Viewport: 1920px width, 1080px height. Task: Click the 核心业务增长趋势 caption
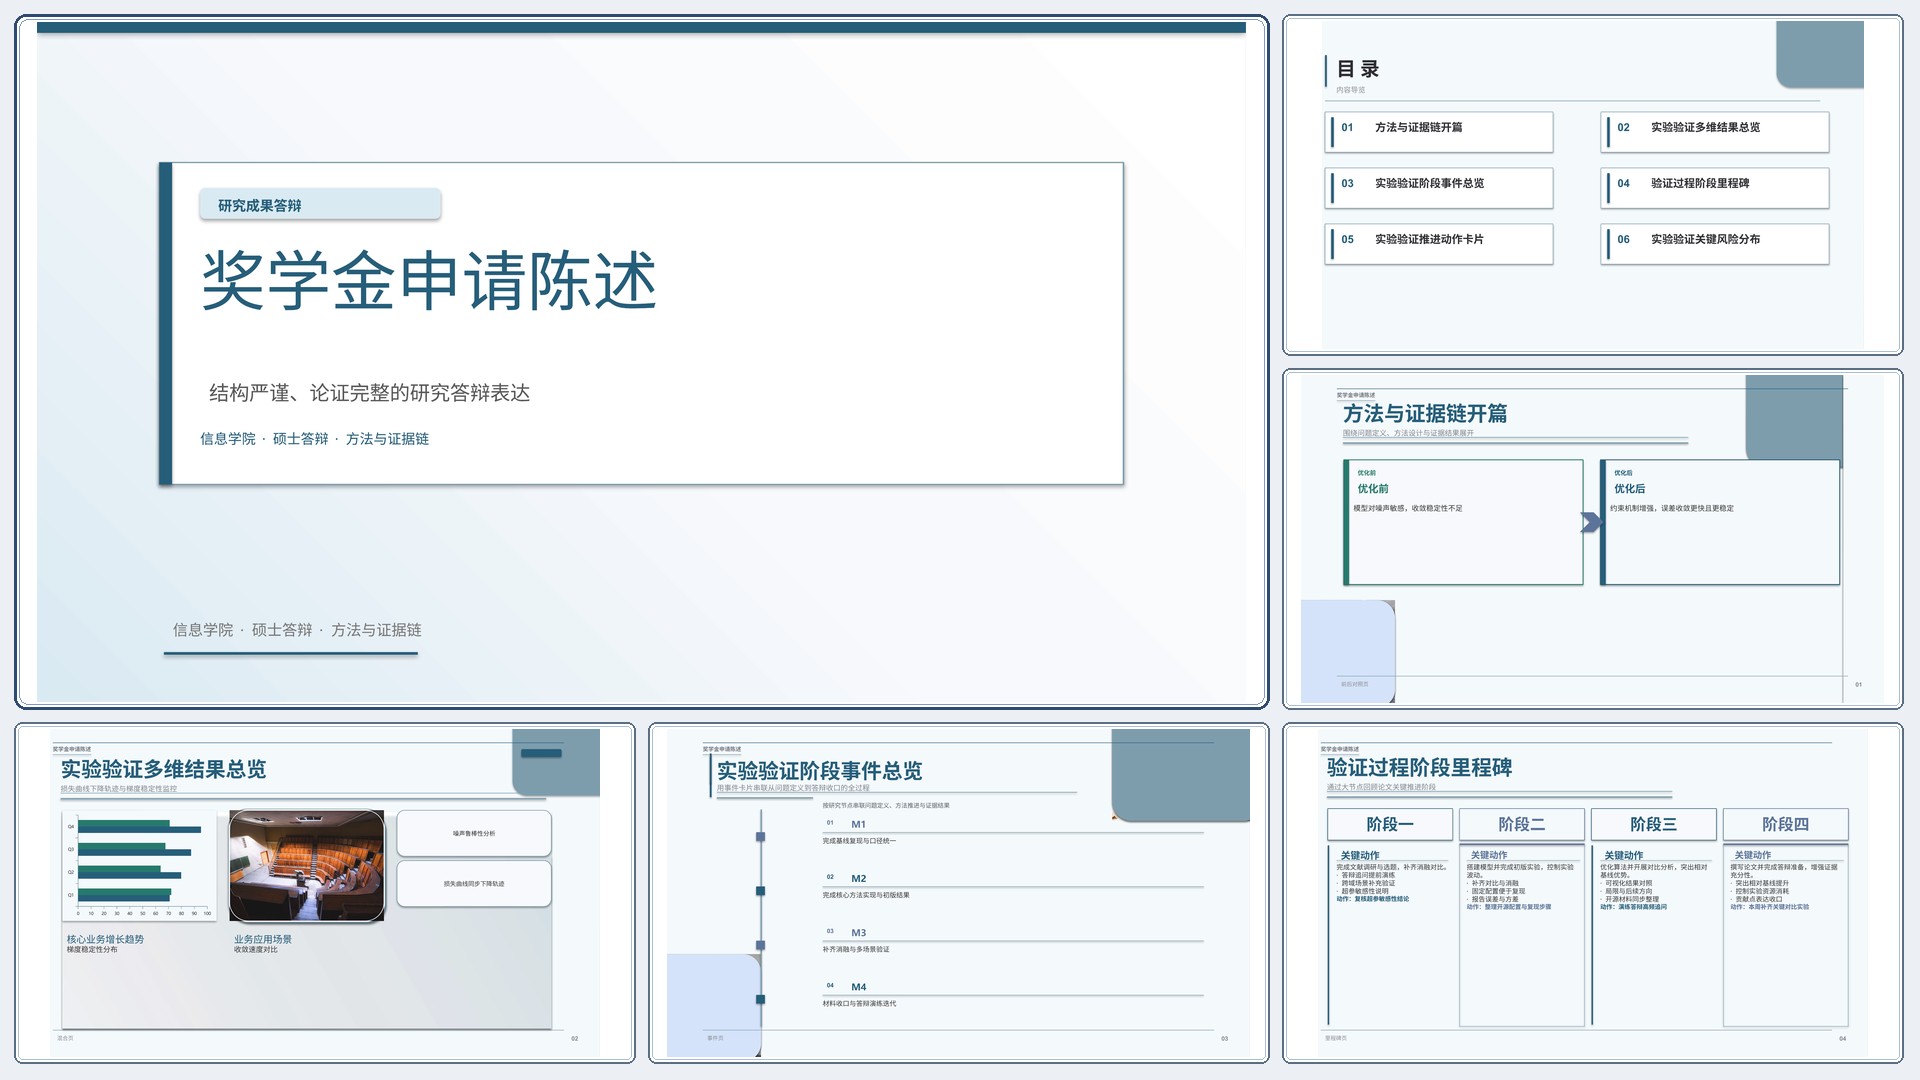105,939
